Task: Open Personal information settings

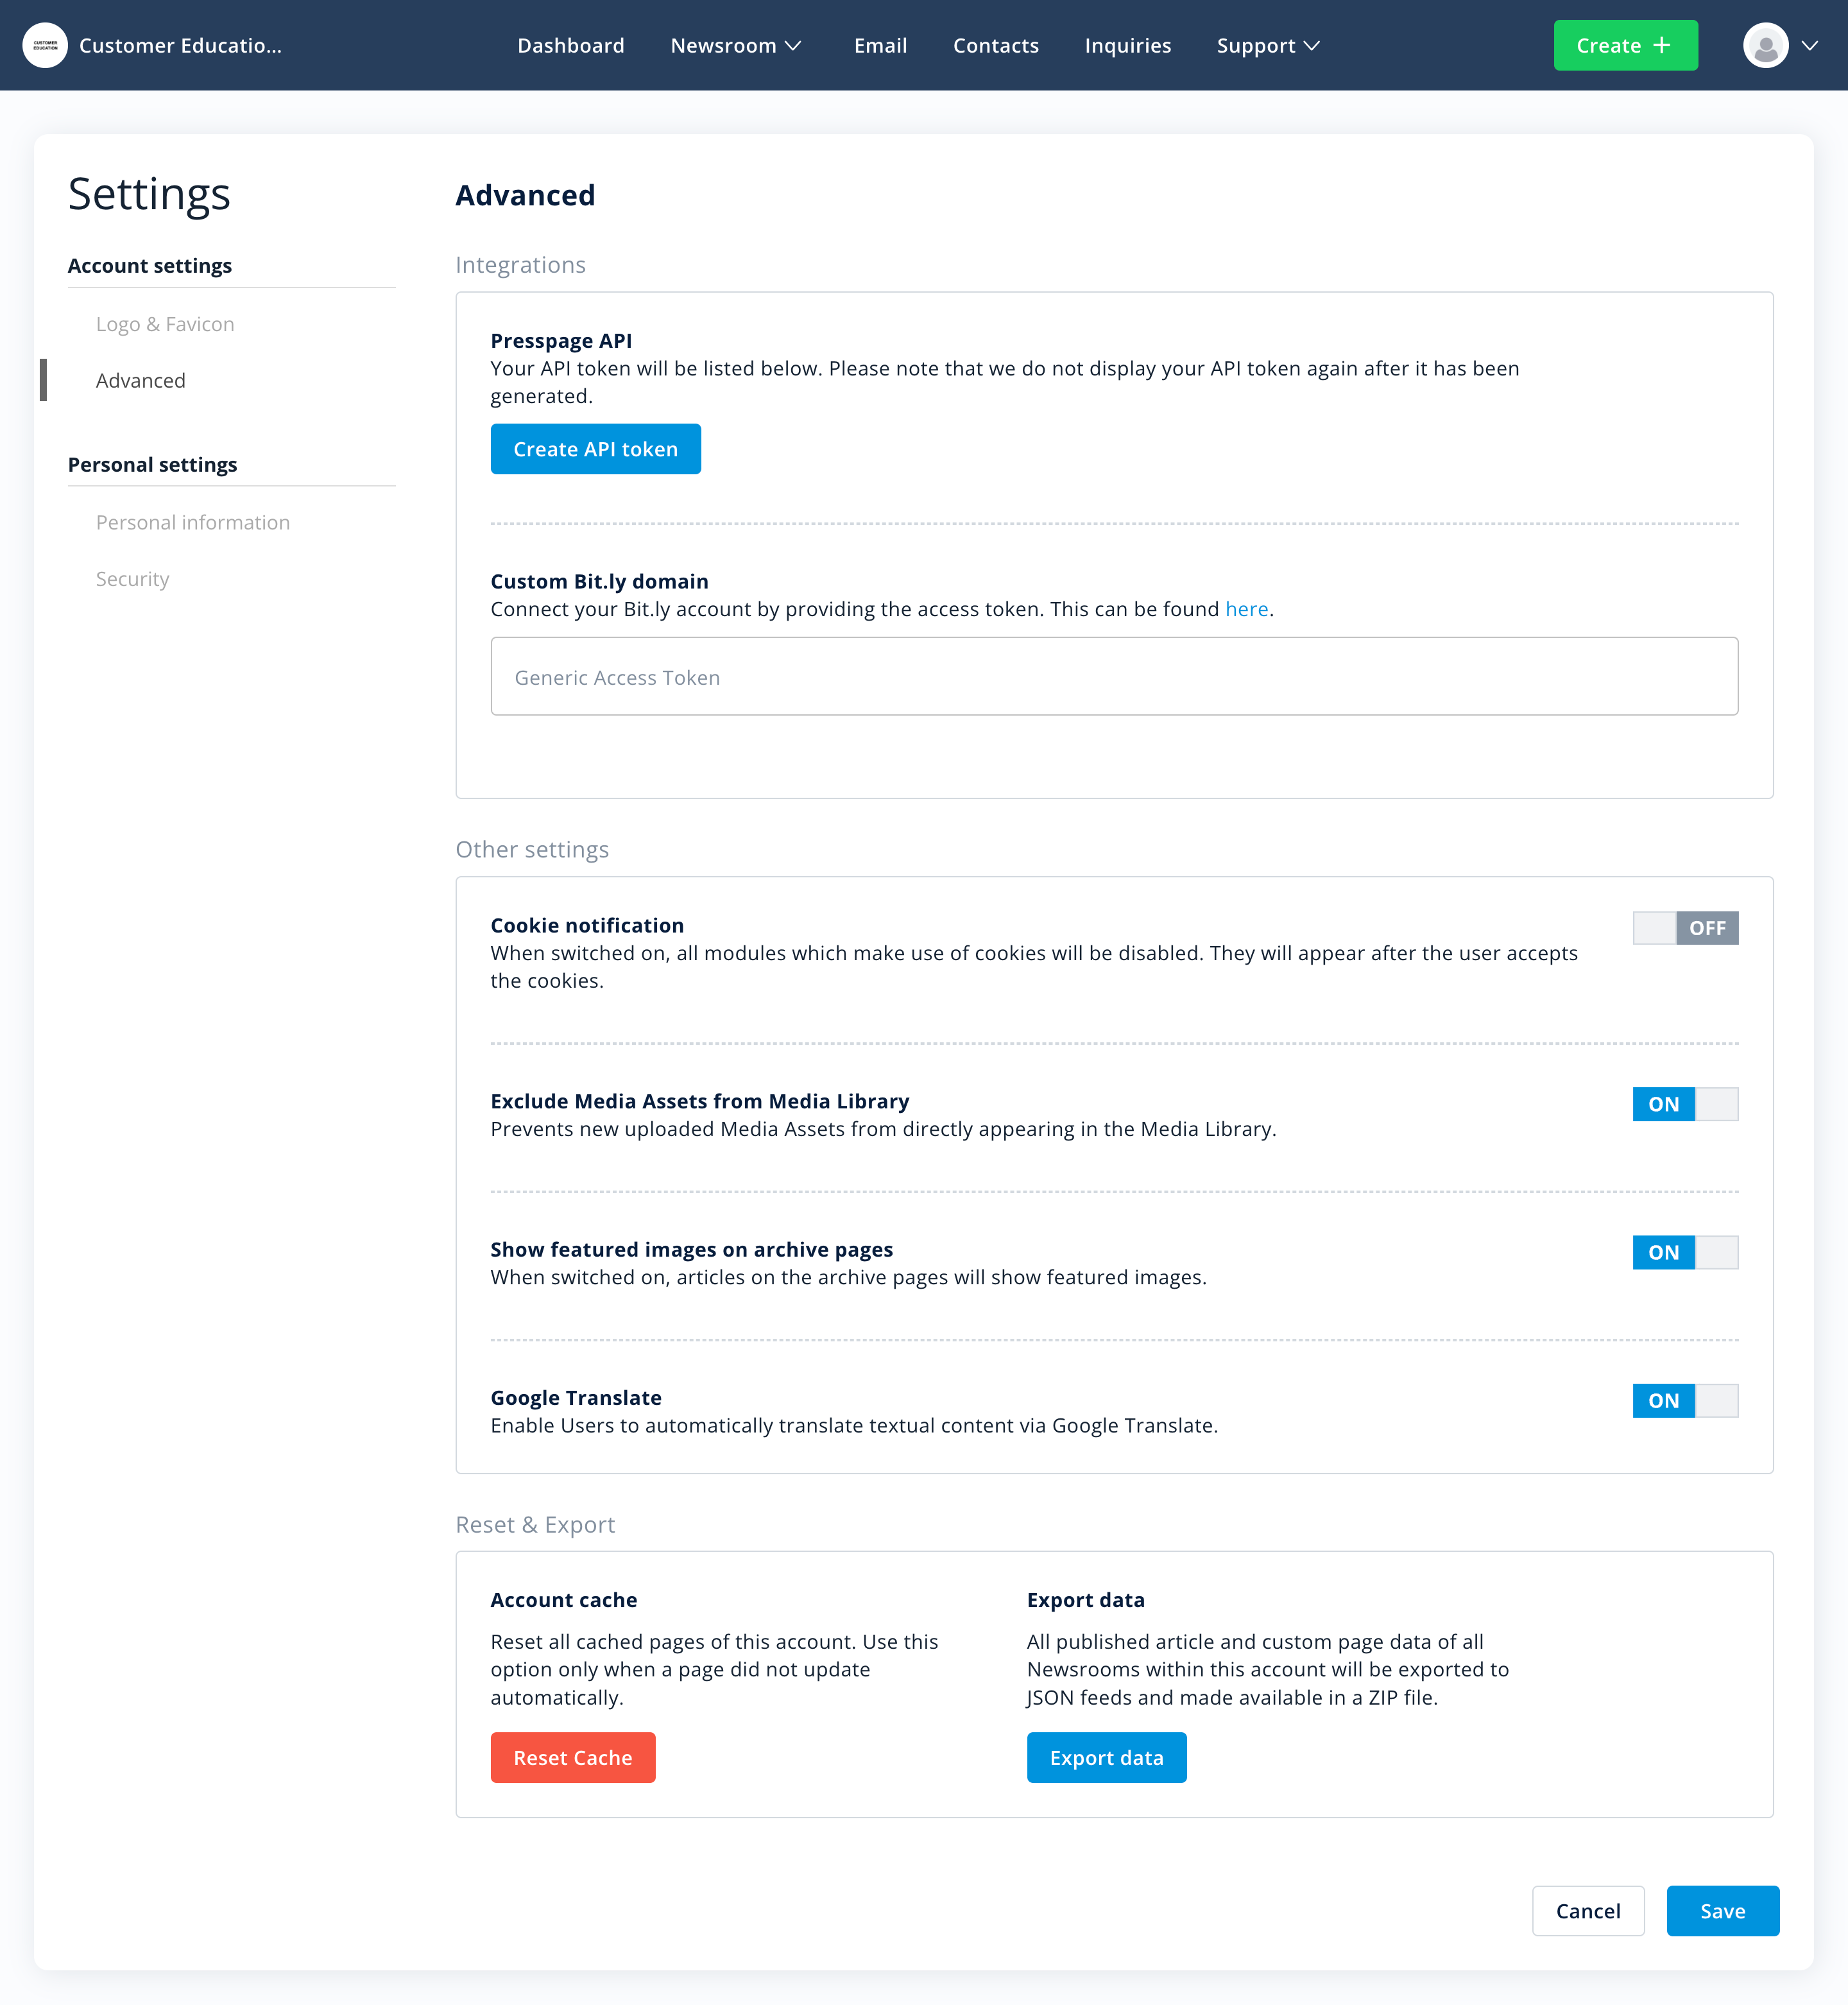Action: [193, 521]
